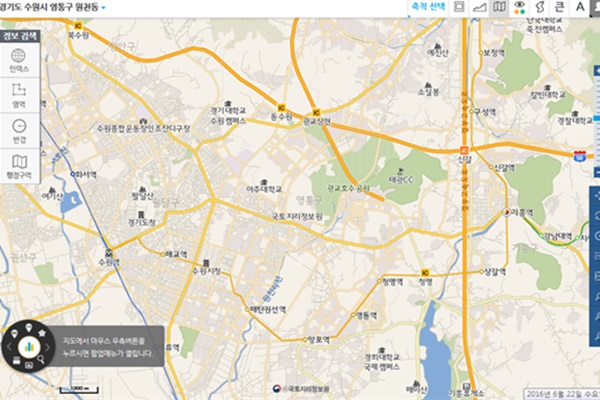
Task: Move the blue zoom slider handle
Action: pos(597,118)
